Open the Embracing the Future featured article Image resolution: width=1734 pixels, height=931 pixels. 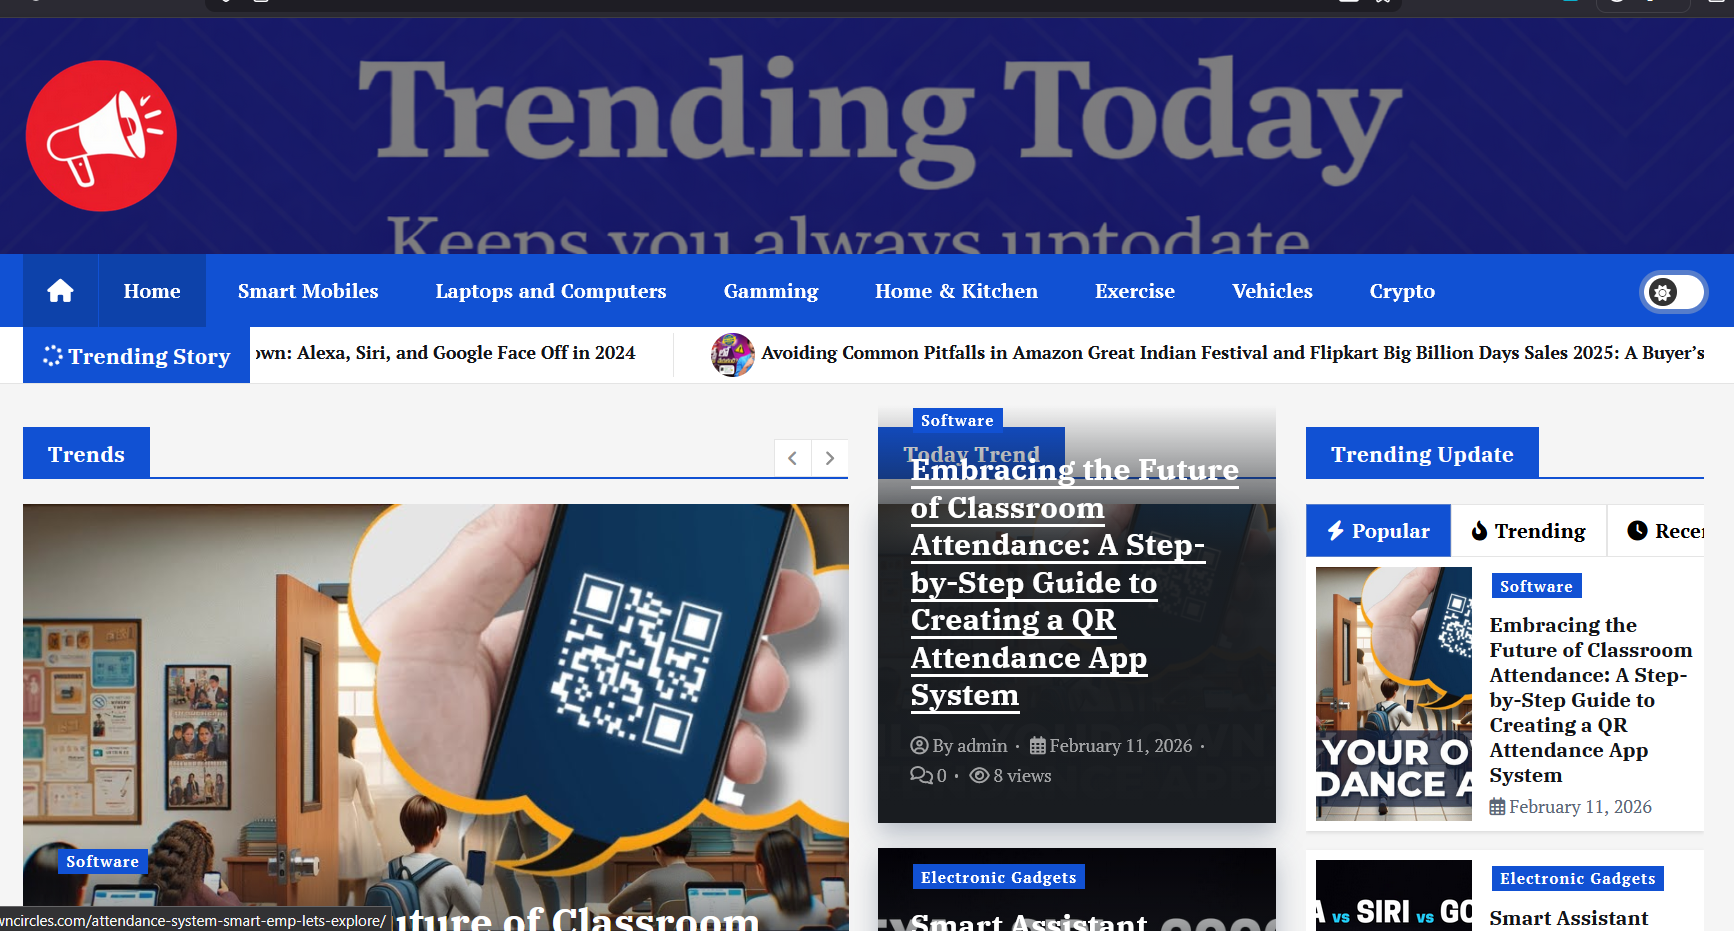coord(1074,582)
